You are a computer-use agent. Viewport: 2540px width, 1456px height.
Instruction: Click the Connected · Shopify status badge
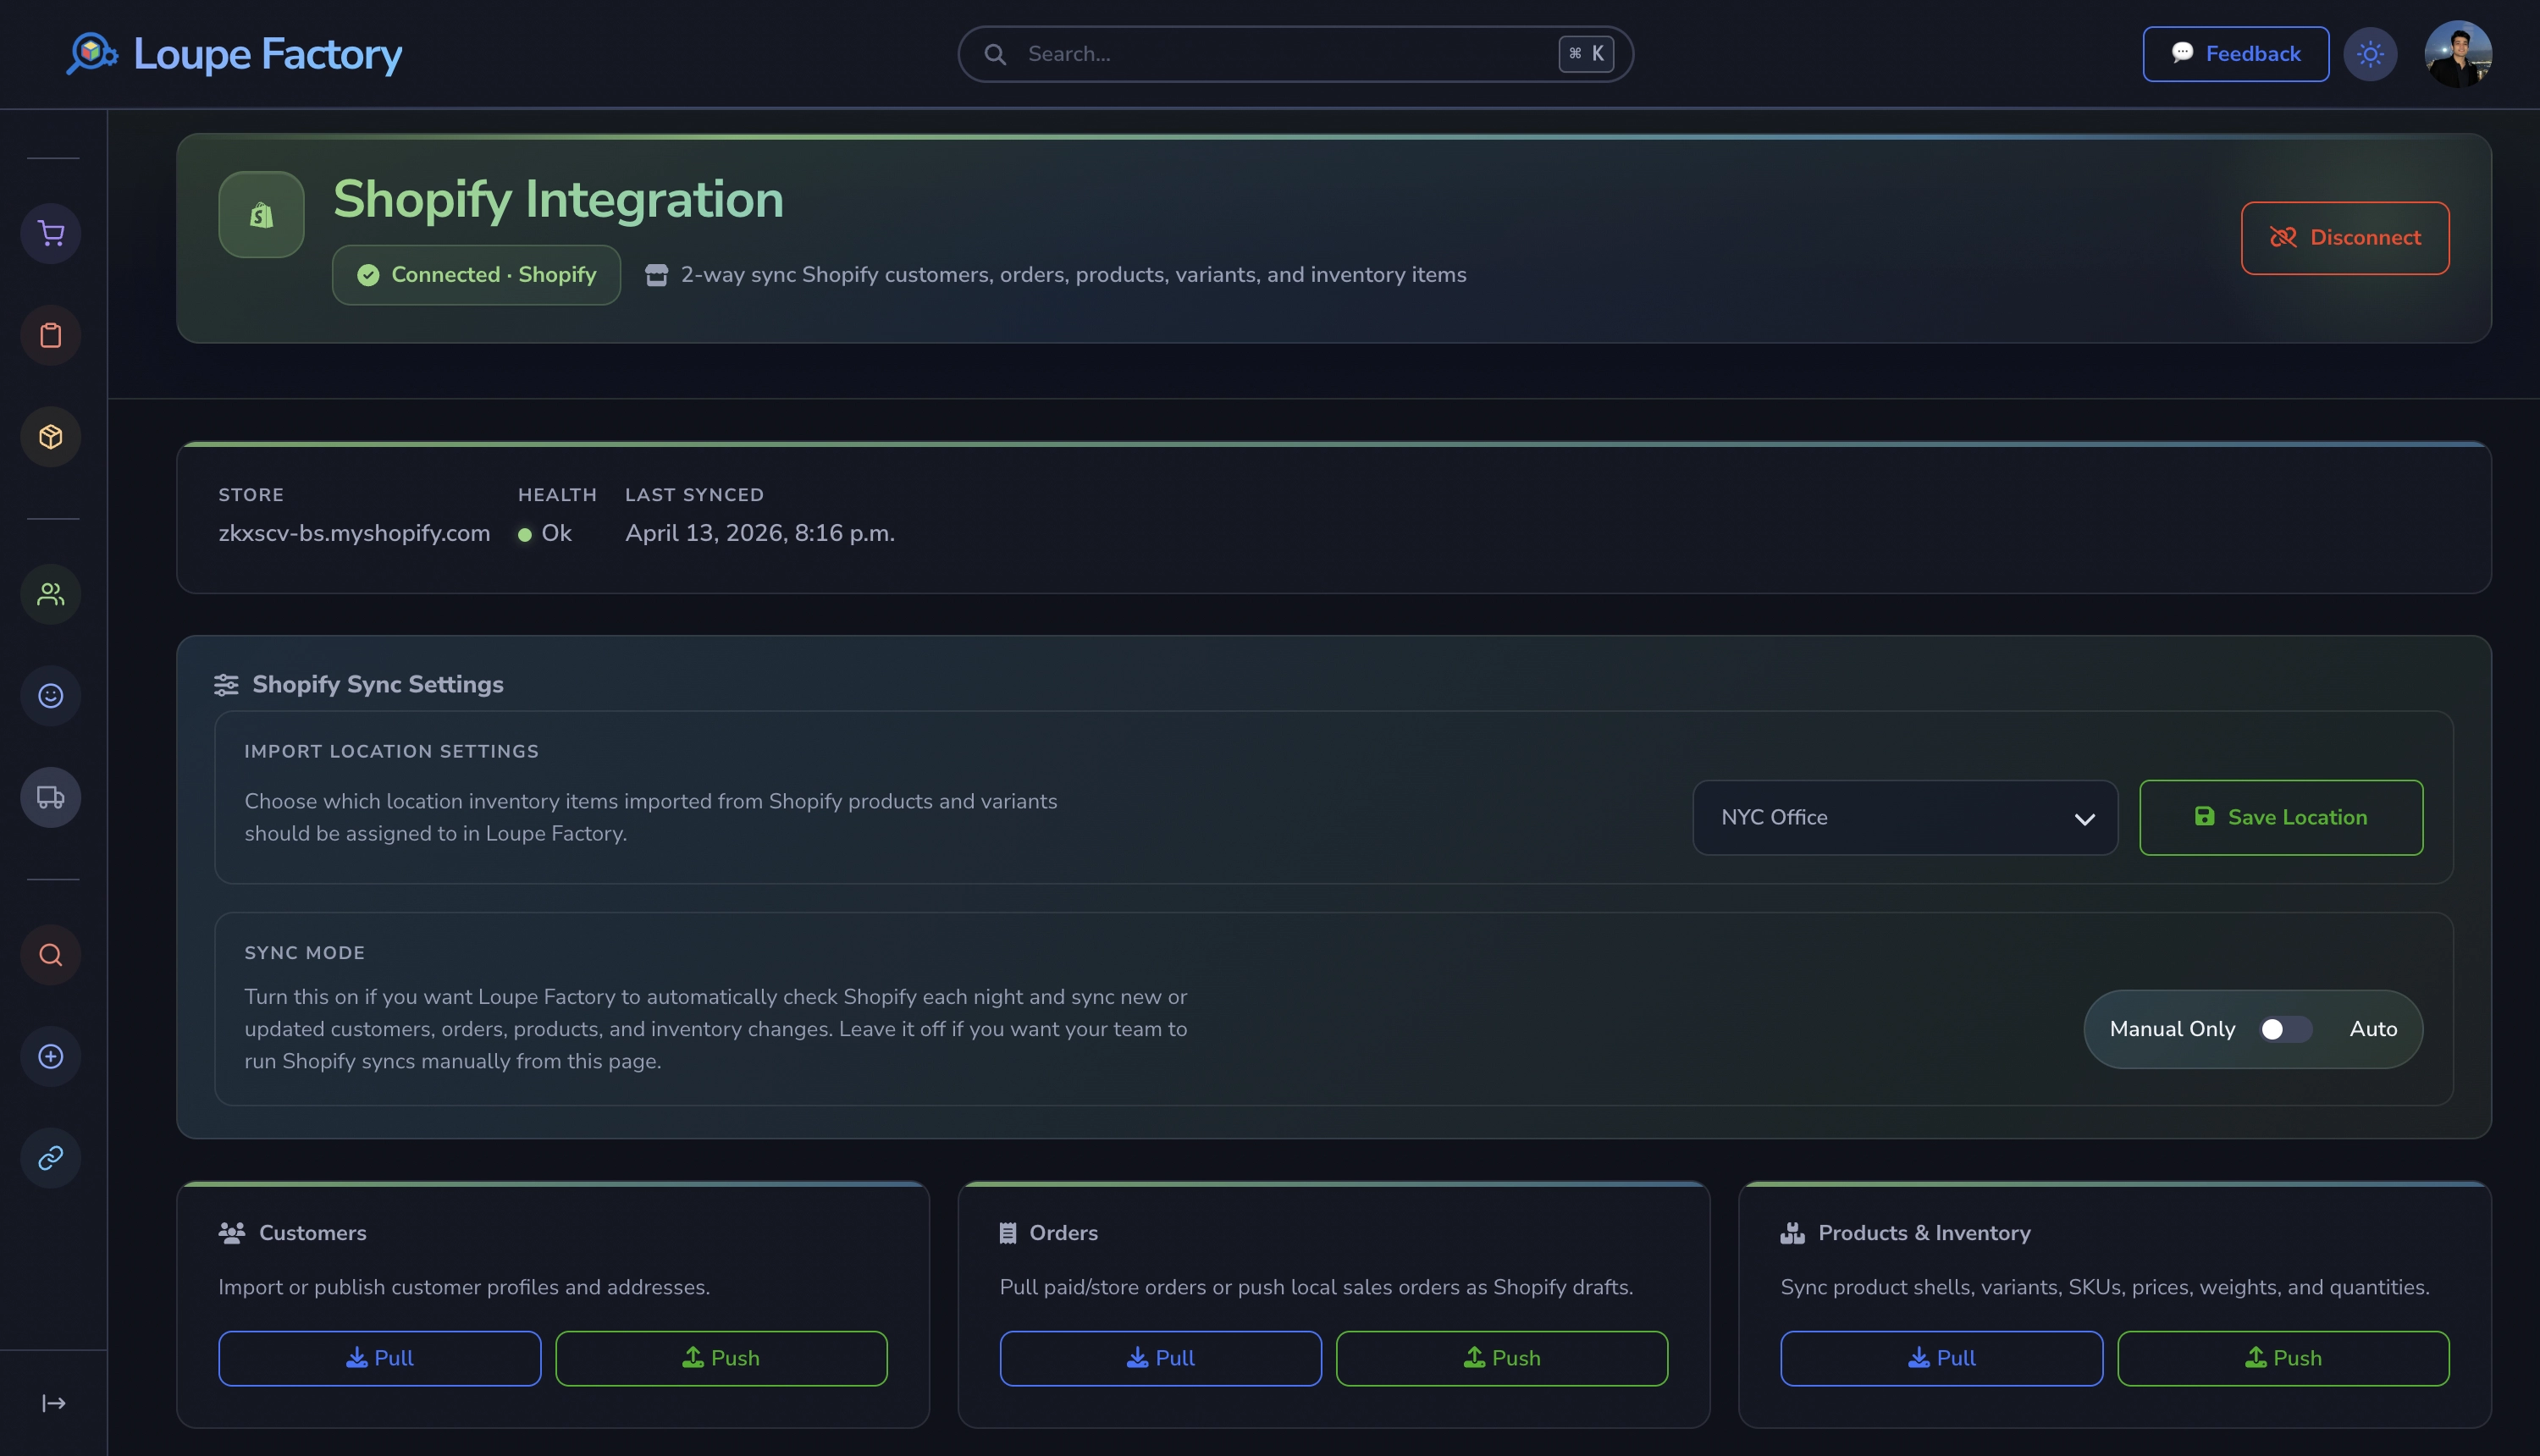tap(476, 275)
